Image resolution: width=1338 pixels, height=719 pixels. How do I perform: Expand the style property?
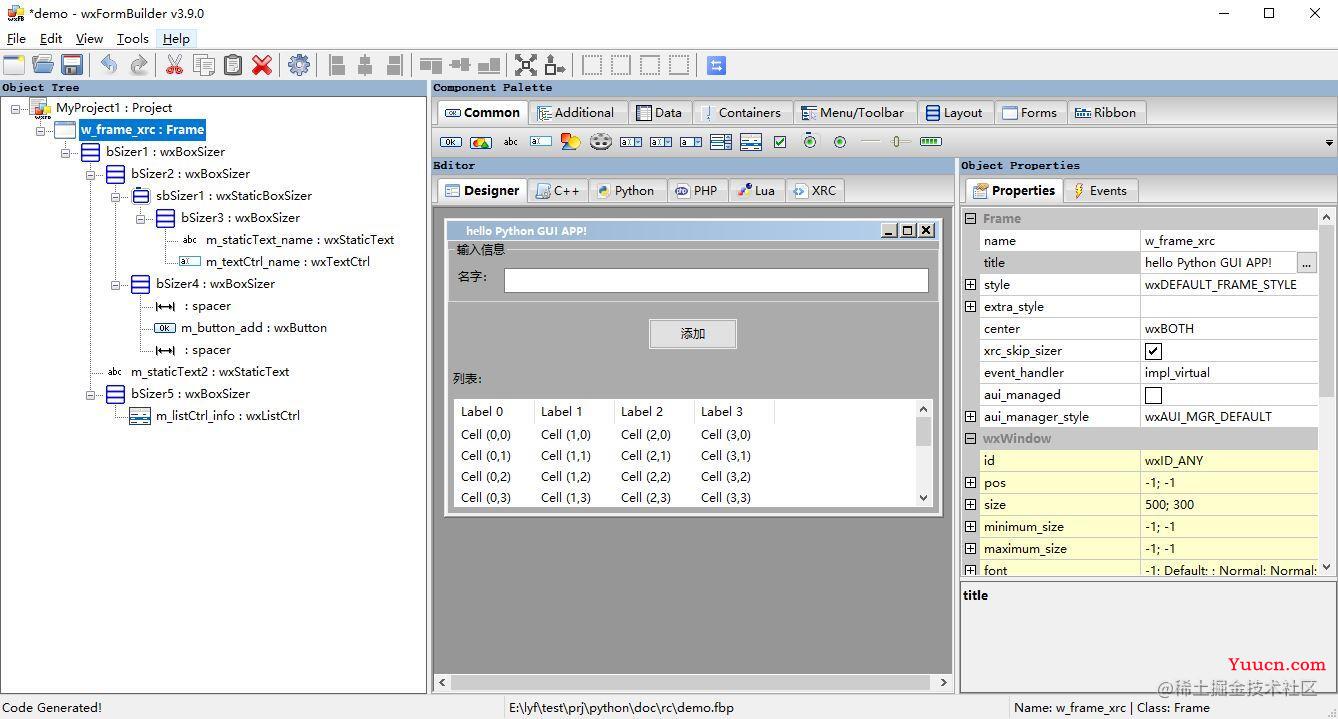pyautogui.click(x=970, y=285)
